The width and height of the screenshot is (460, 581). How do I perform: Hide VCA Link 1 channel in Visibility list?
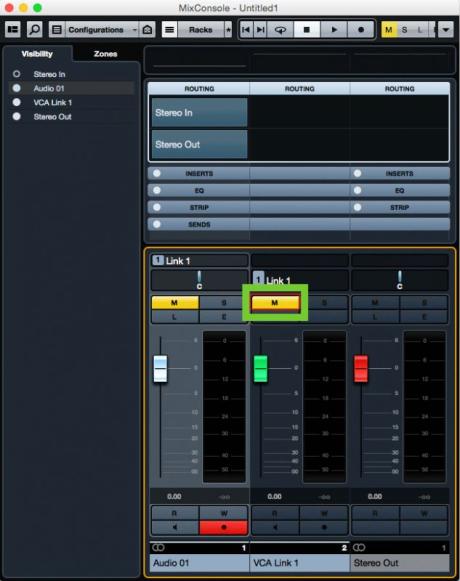(x=17, y=102)
